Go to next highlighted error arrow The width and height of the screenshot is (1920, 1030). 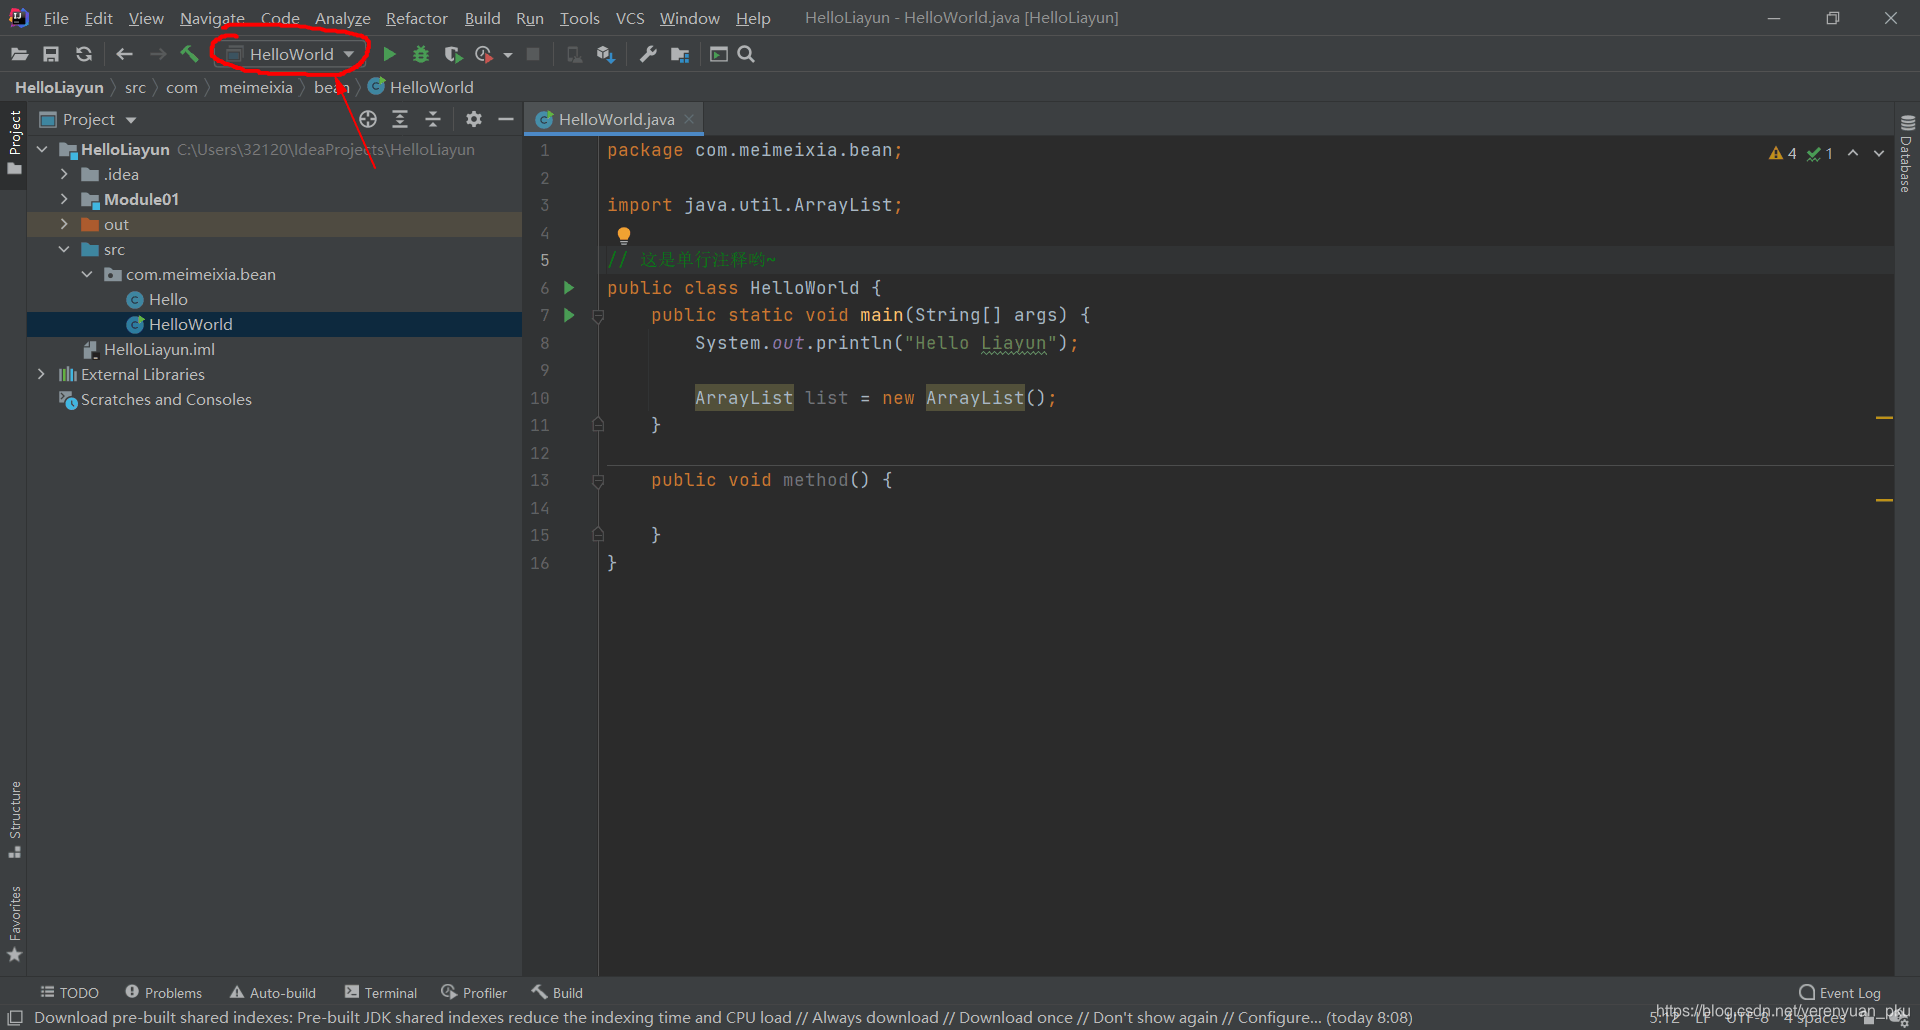(1879, 153)
